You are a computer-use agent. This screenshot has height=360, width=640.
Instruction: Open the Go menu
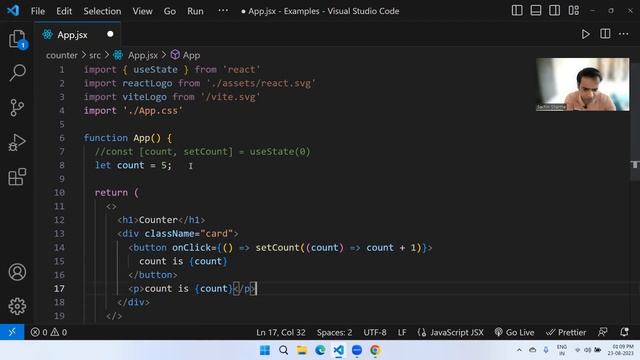(x=170, y=11)
